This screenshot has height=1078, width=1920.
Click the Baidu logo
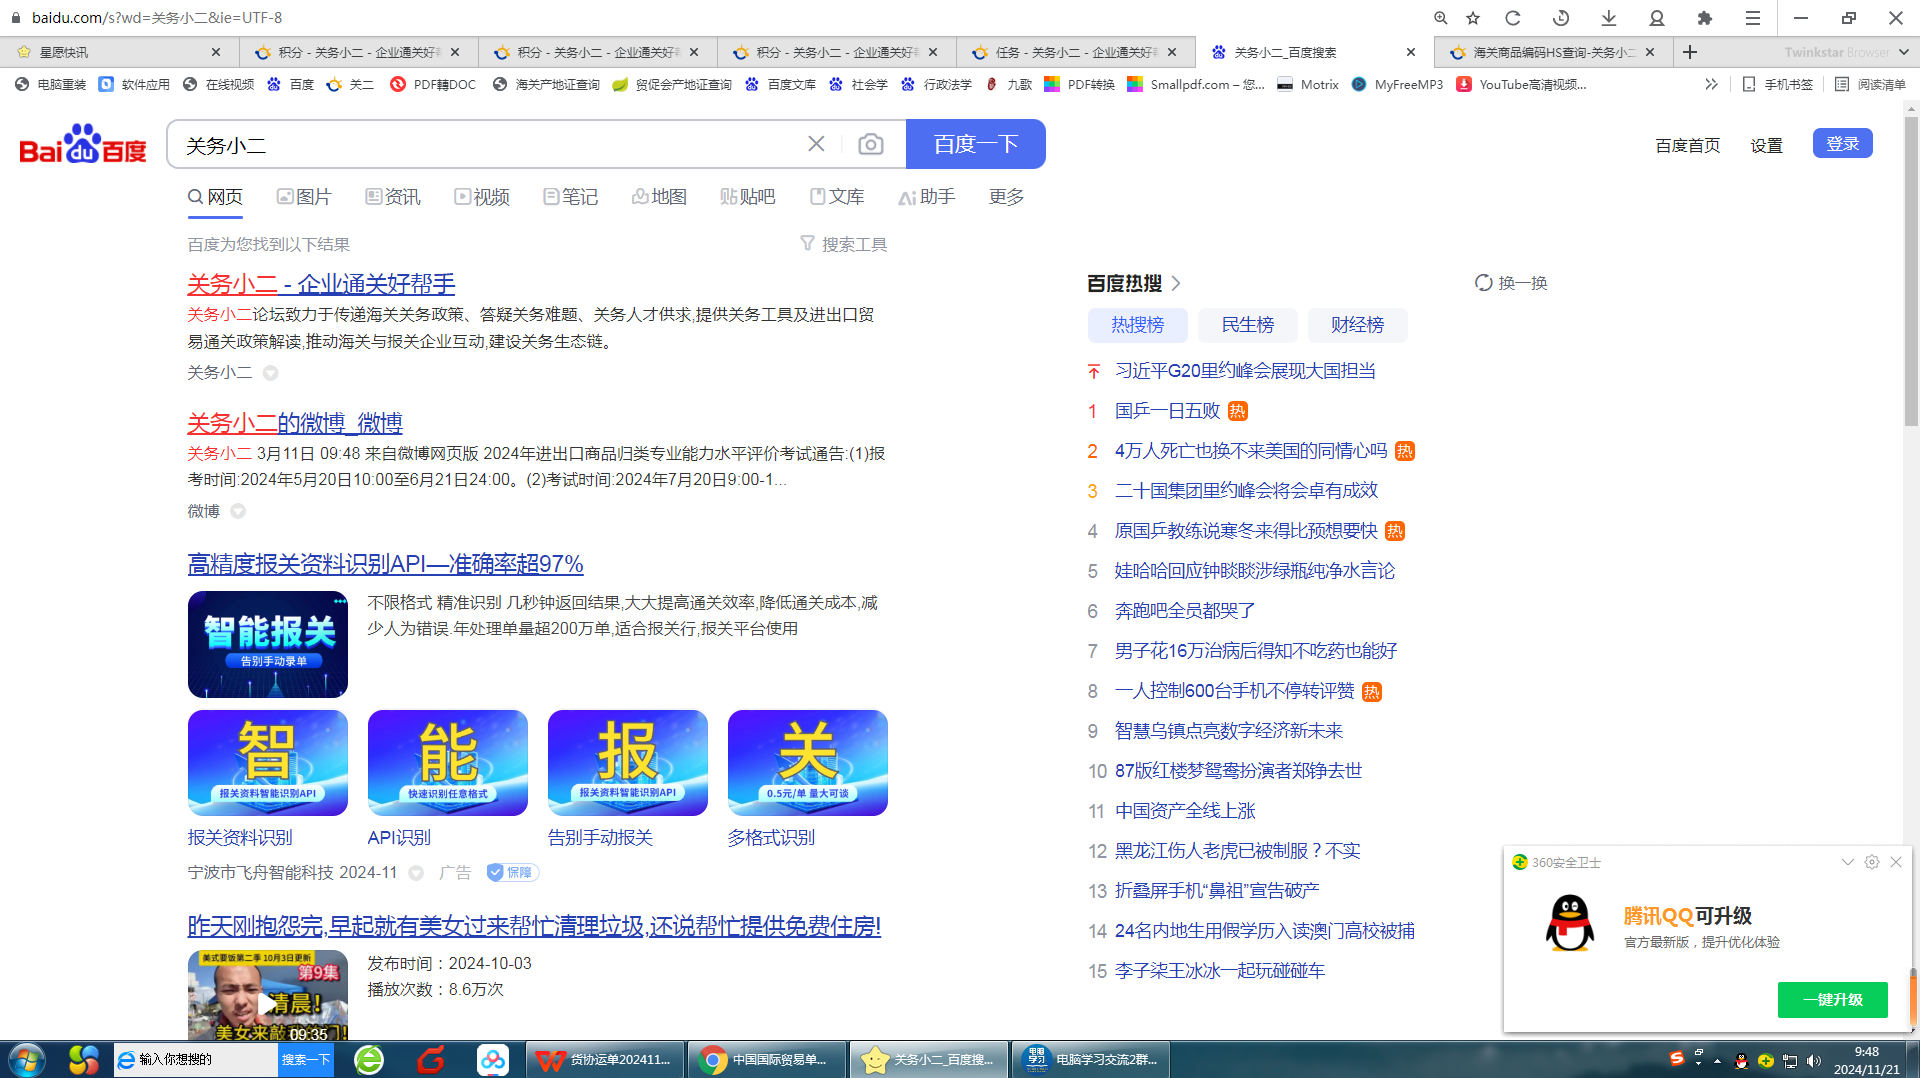tap(83, 144)
